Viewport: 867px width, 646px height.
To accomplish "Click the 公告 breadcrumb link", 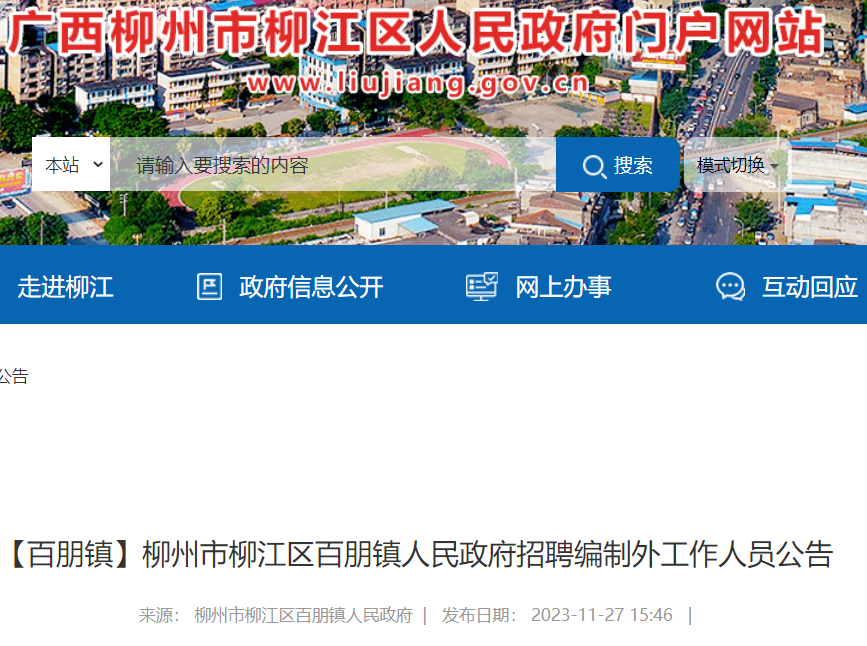I will click(x=13, y=377).
